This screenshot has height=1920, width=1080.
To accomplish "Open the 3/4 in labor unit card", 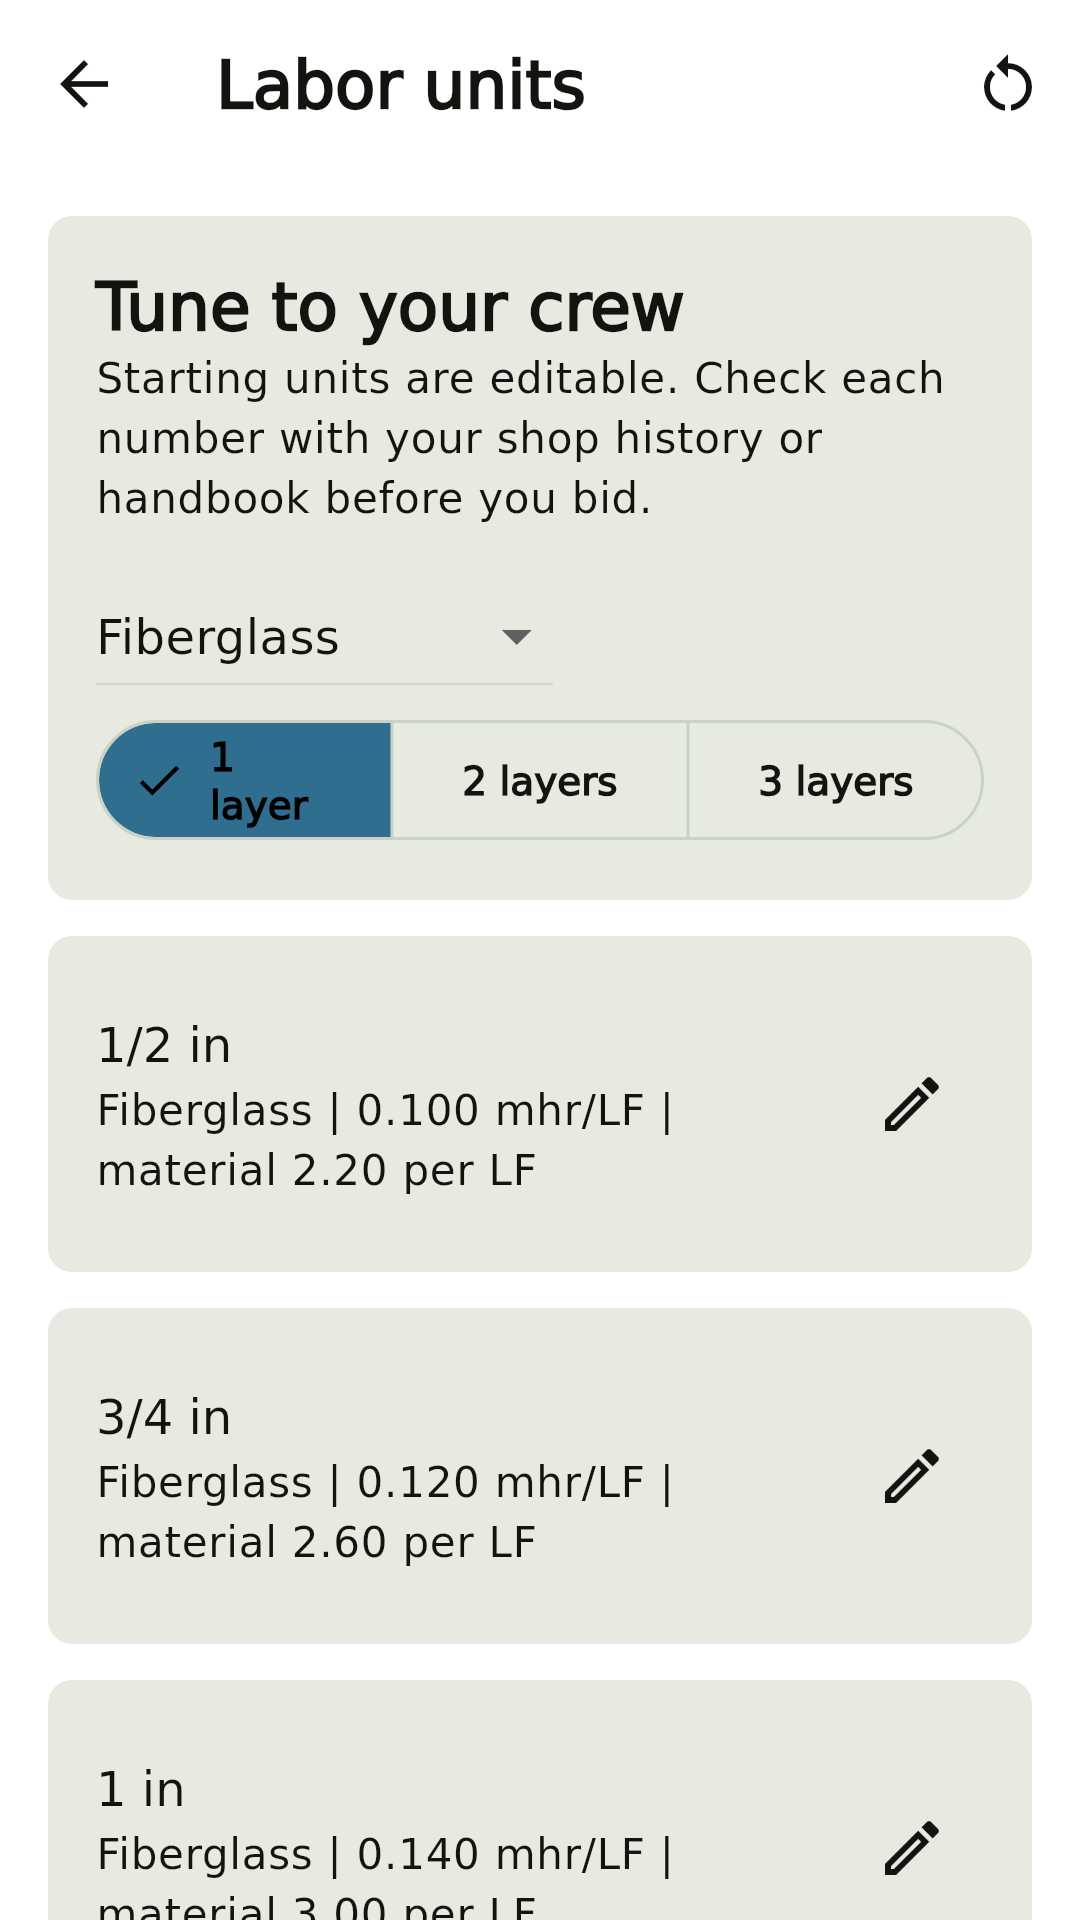I will click(x=540, y=1476).
